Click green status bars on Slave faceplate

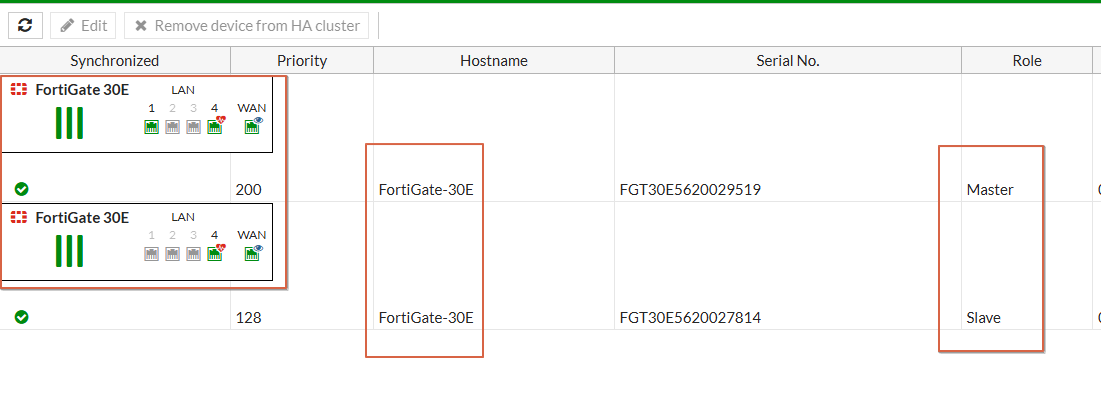pos(70,251)
